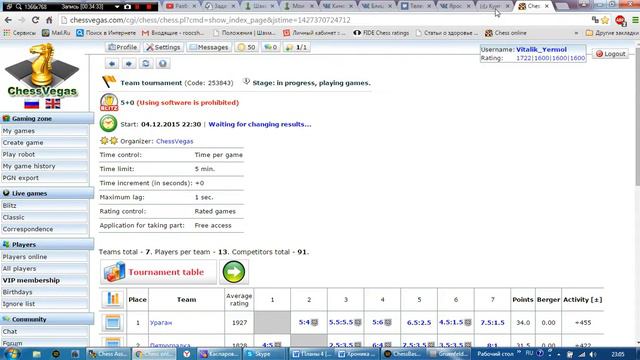Click the chat bubbles counter showing 0
Image resolution: width=640 pixels, height=360 pixels.
[x=270, y=47]
